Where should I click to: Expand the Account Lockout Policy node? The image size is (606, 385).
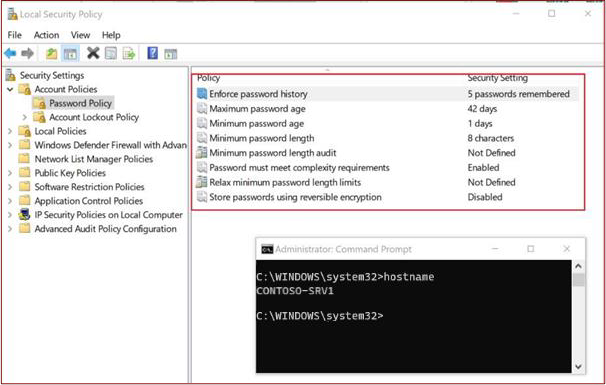[25, 117]
